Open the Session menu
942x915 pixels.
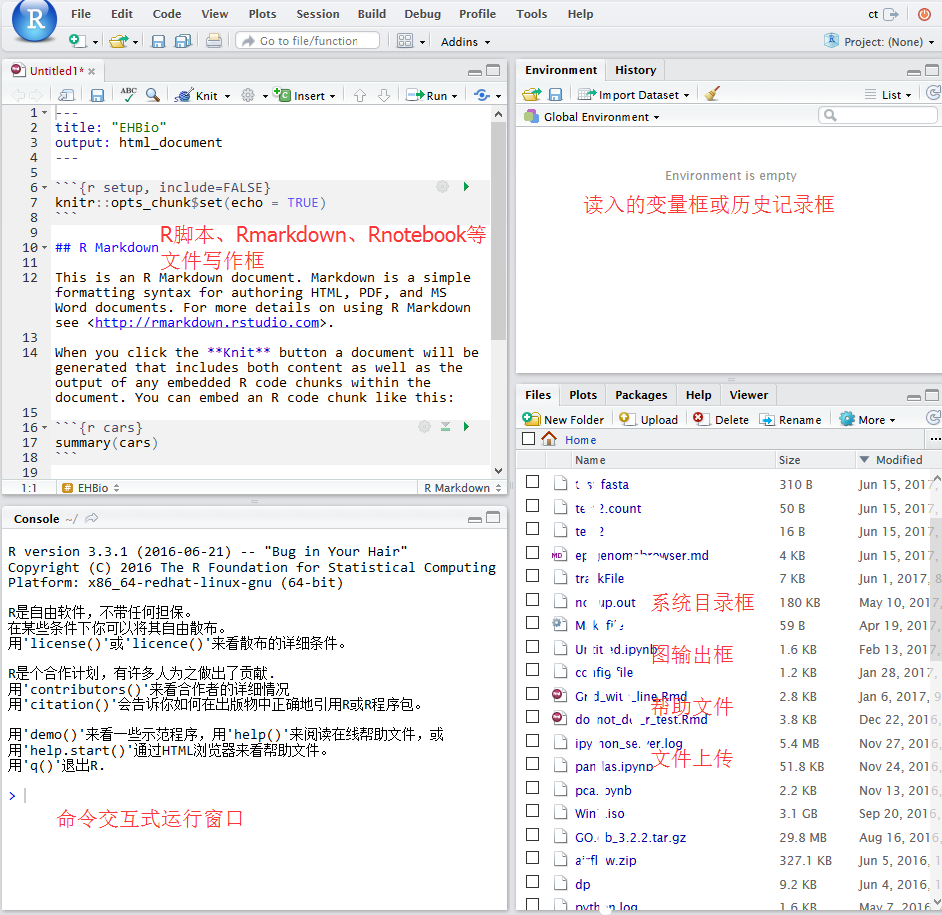coord(318,14)
